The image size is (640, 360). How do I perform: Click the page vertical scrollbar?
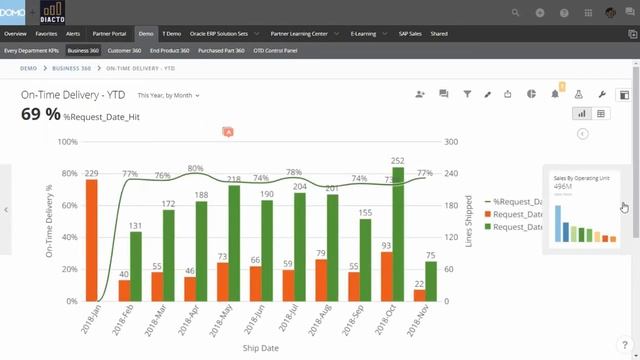pos(636,152)
